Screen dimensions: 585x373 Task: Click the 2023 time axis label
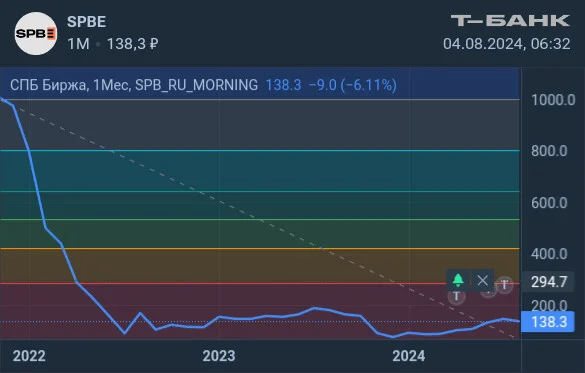tap(219, 356)
